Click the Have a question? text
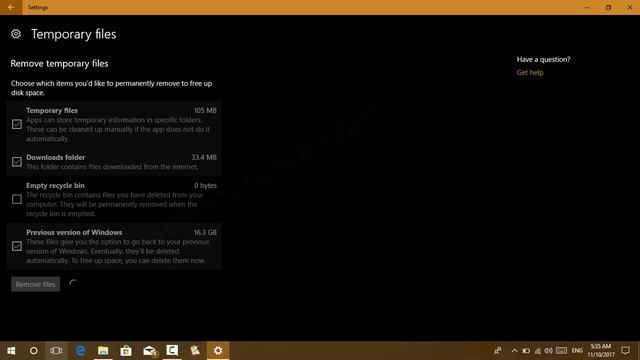Viewport: 640px width, 360px height. coord(543,60)
